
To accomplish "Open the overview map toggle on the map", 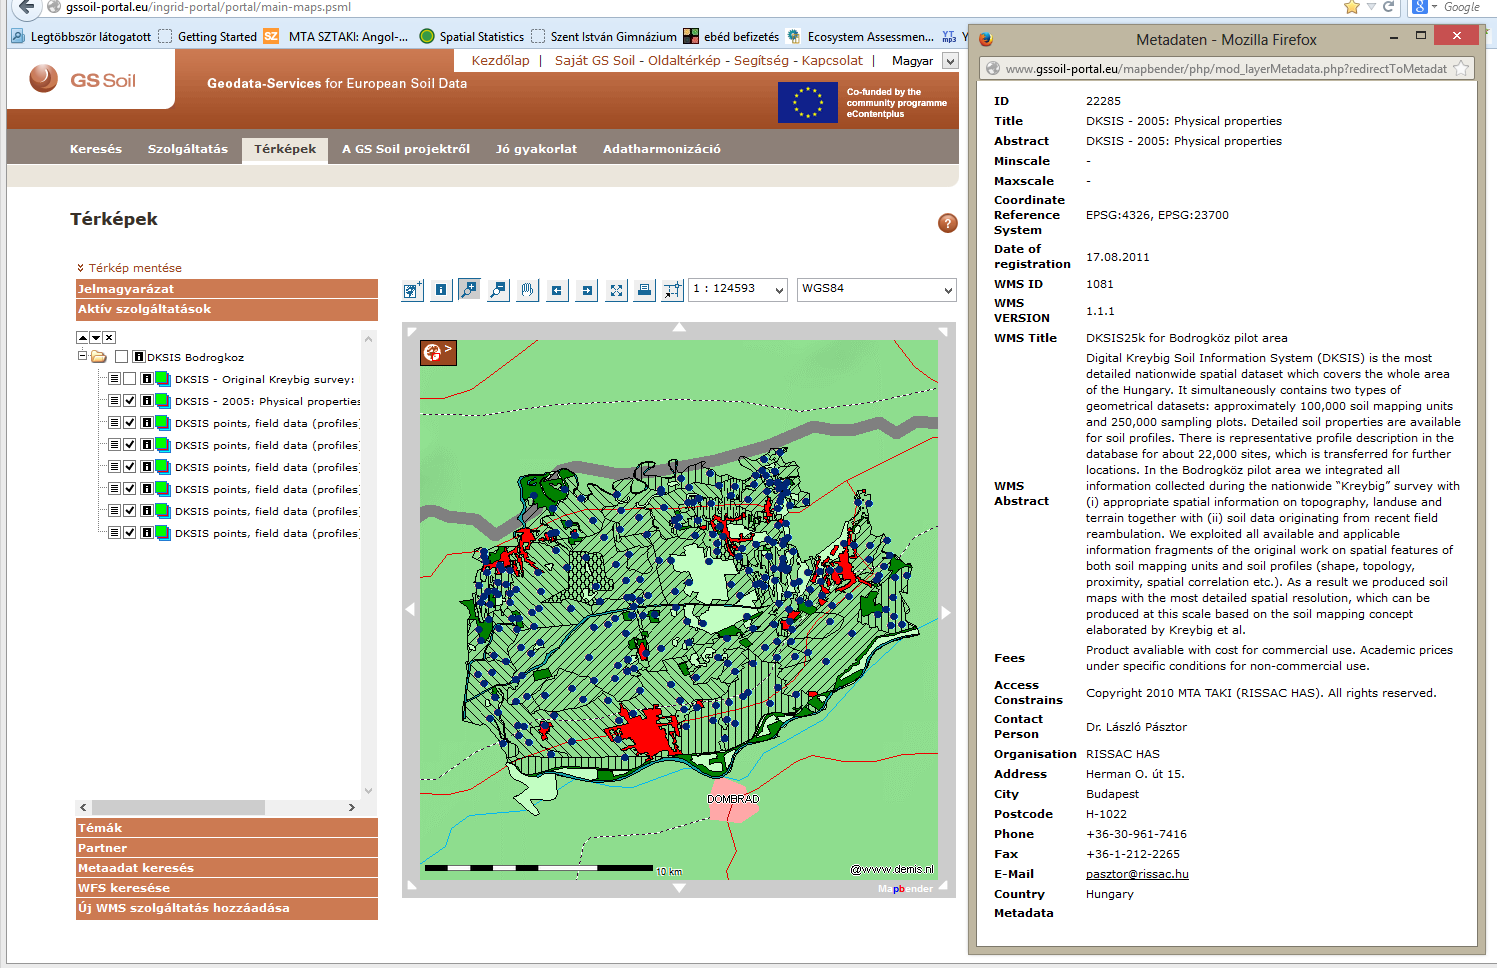I will pyautogui.click(x=438, y=352).
